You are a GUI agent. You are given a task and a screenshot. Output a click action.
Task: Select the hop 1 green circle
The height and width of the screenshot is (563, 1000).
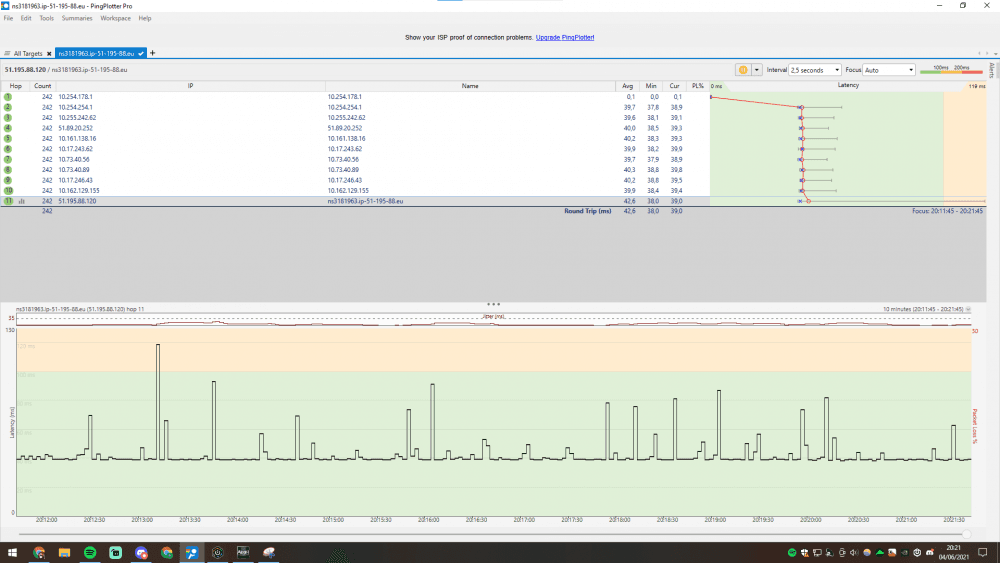pos(8,96)
